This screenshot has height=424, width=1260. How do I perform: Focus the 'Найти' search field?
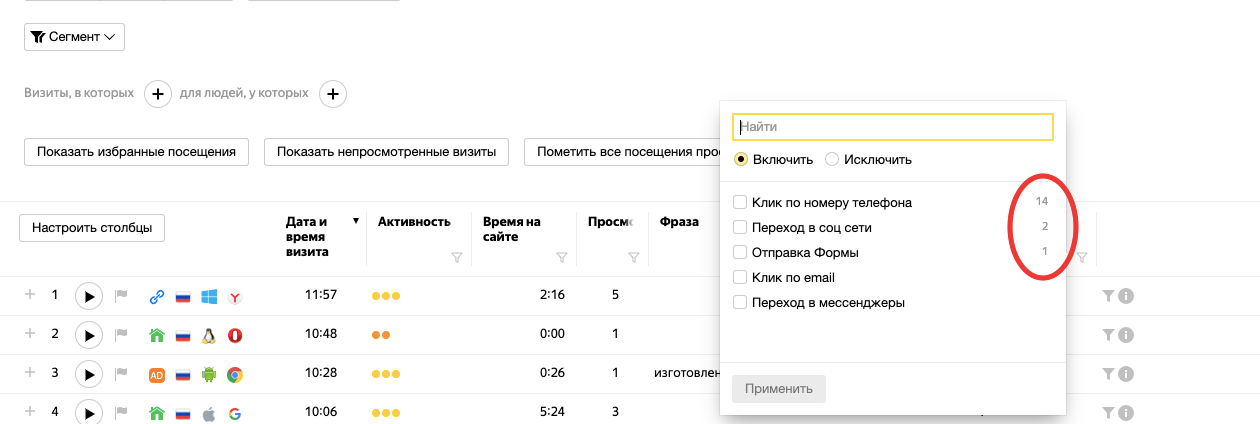pos(893,127)
